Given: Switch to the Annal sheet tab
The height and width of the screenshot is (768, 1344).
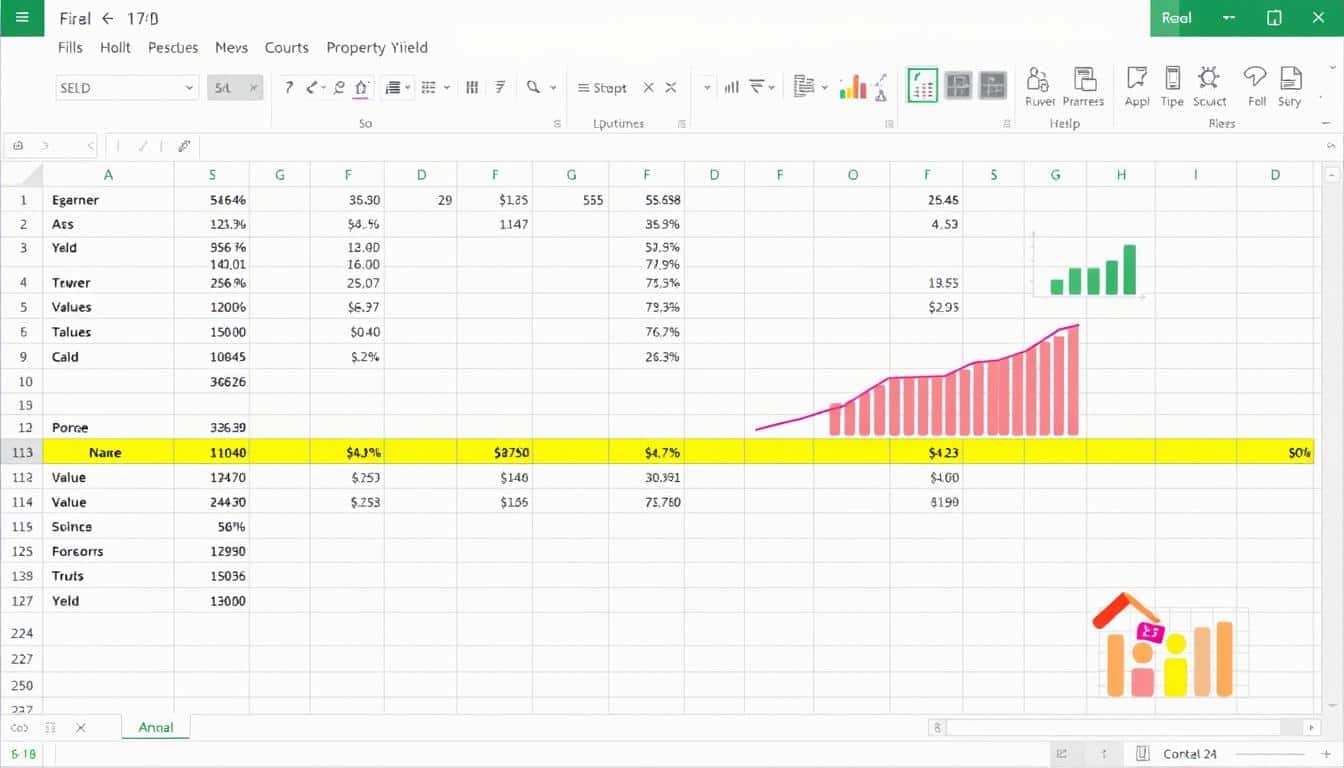Looking at the screenshot, I should coord(156,727).
